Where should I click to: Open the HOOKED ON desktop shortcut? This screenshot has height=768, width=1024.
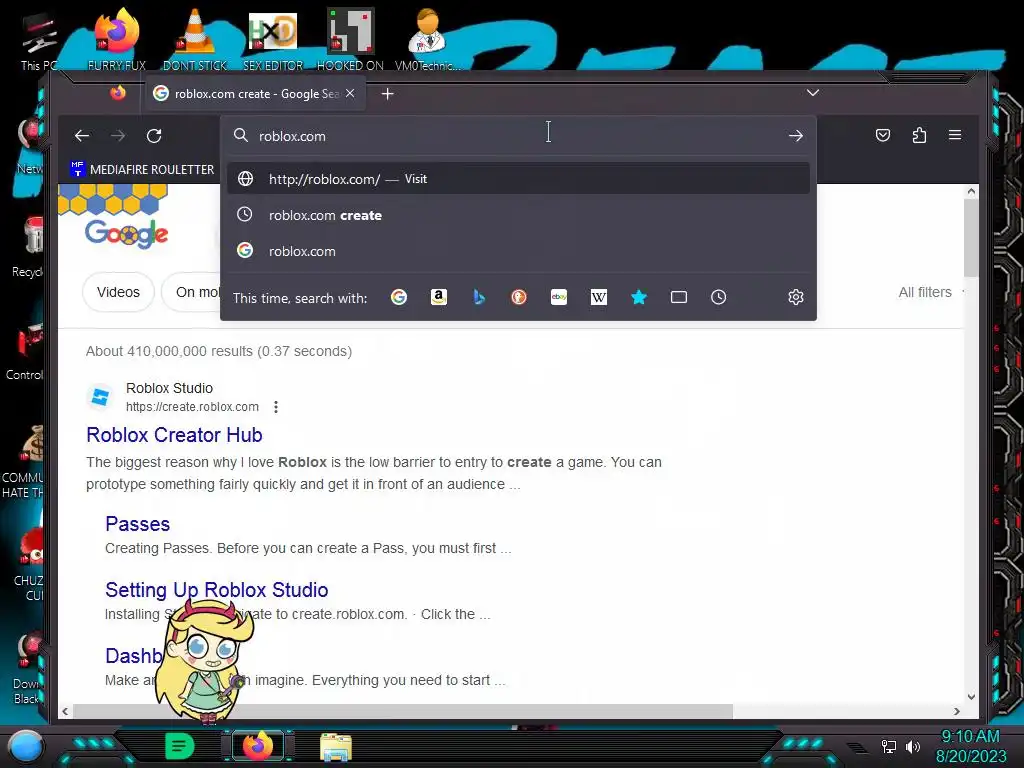tap(350, 40)
